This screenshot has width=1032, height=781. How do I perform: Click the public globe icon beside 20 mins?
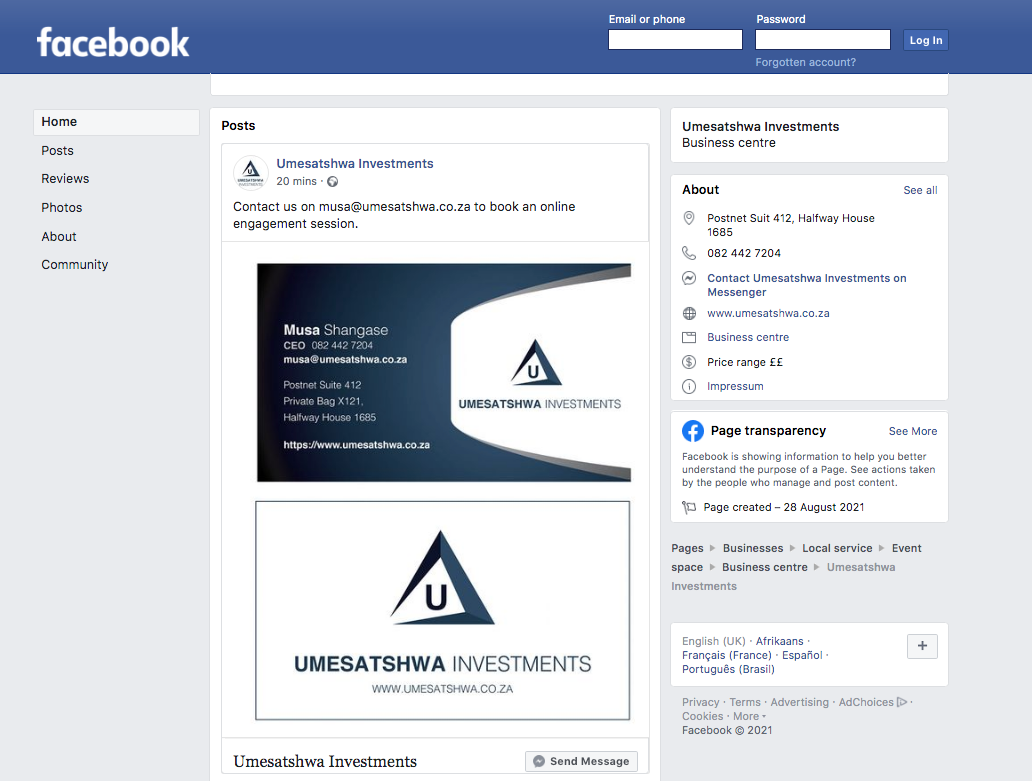click(332, 182)
